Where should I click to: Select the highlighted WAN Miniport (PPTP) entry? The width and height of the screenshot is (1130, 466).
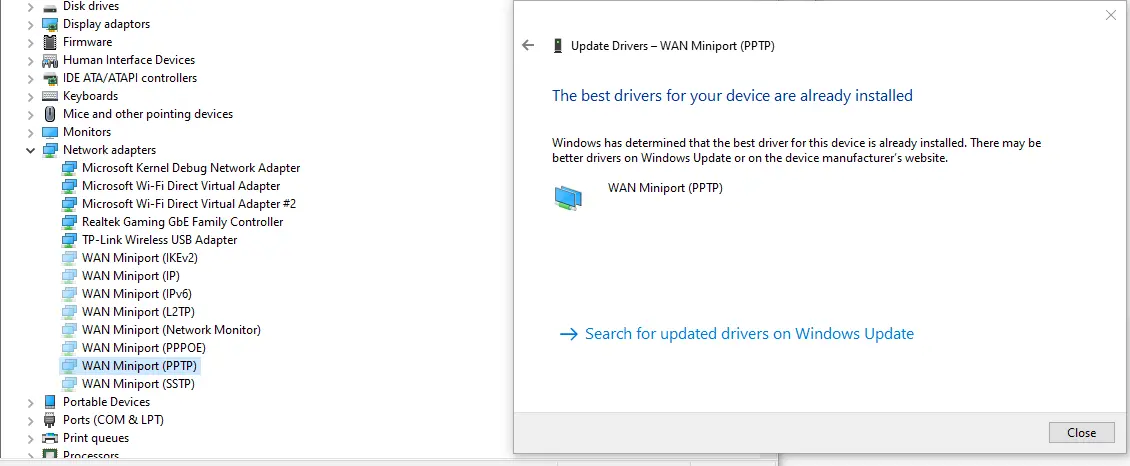click(x=139, y=366)
